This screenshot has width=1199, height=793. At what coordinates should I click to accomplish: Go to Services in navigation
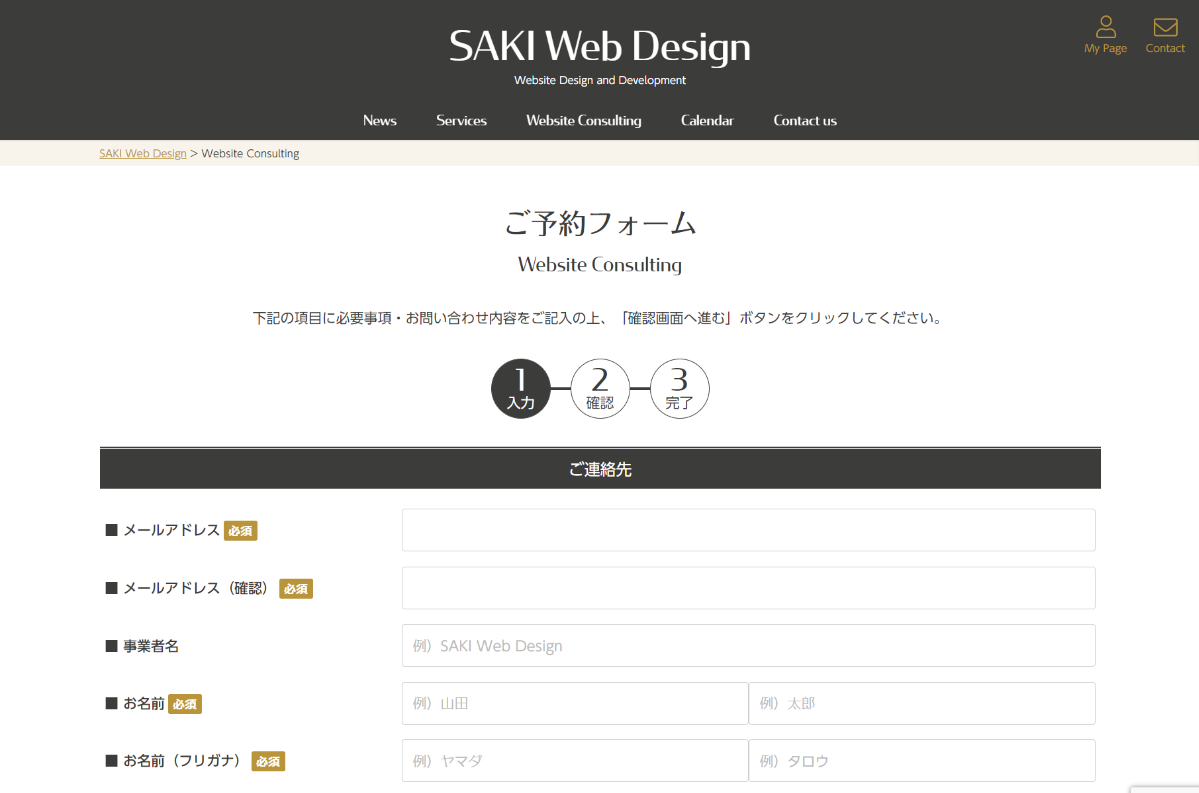coord(461,120)
